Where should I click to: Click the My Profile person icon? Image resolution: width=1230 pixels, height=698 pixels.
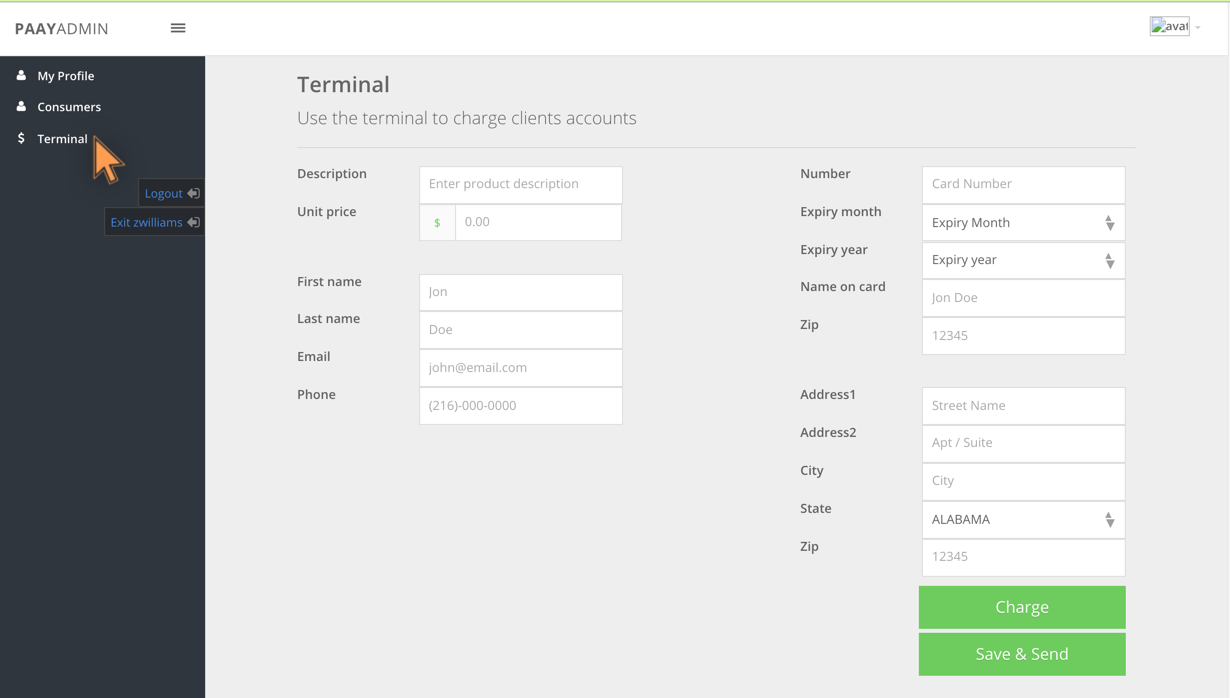tap(21, 75)
